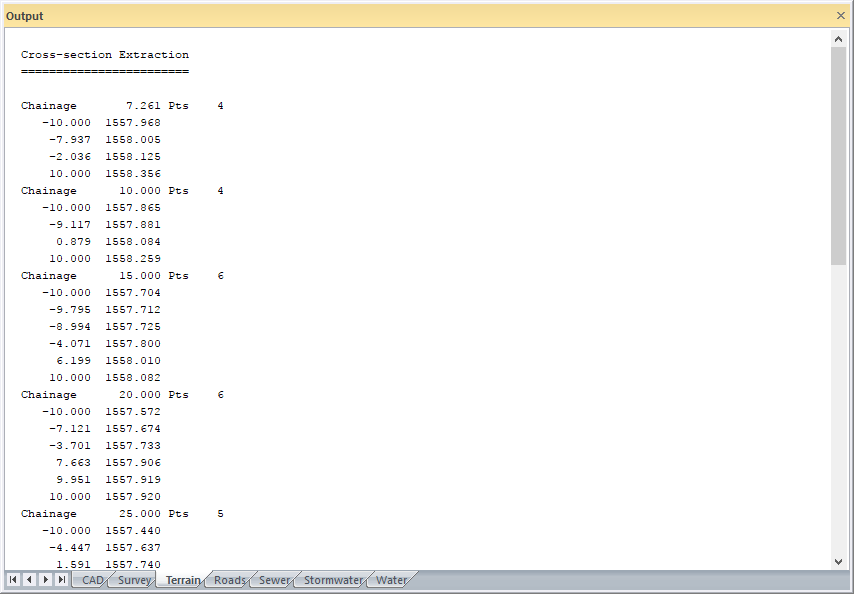The image size is (854, 594).
Task: Switch to the Roads tab
Action: coord(229,580)
